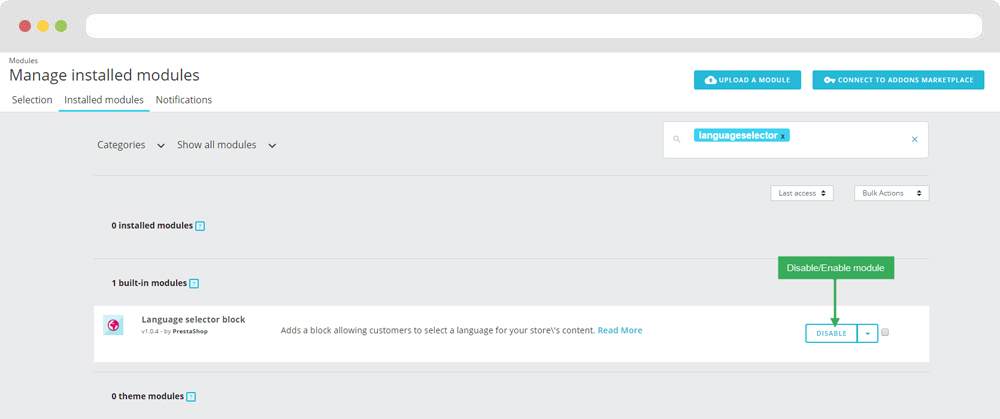The height and width of the screenshot is (419, 1000).
Task: Open the Read More link
Action: pyautogui.click(x=620, y=330)
